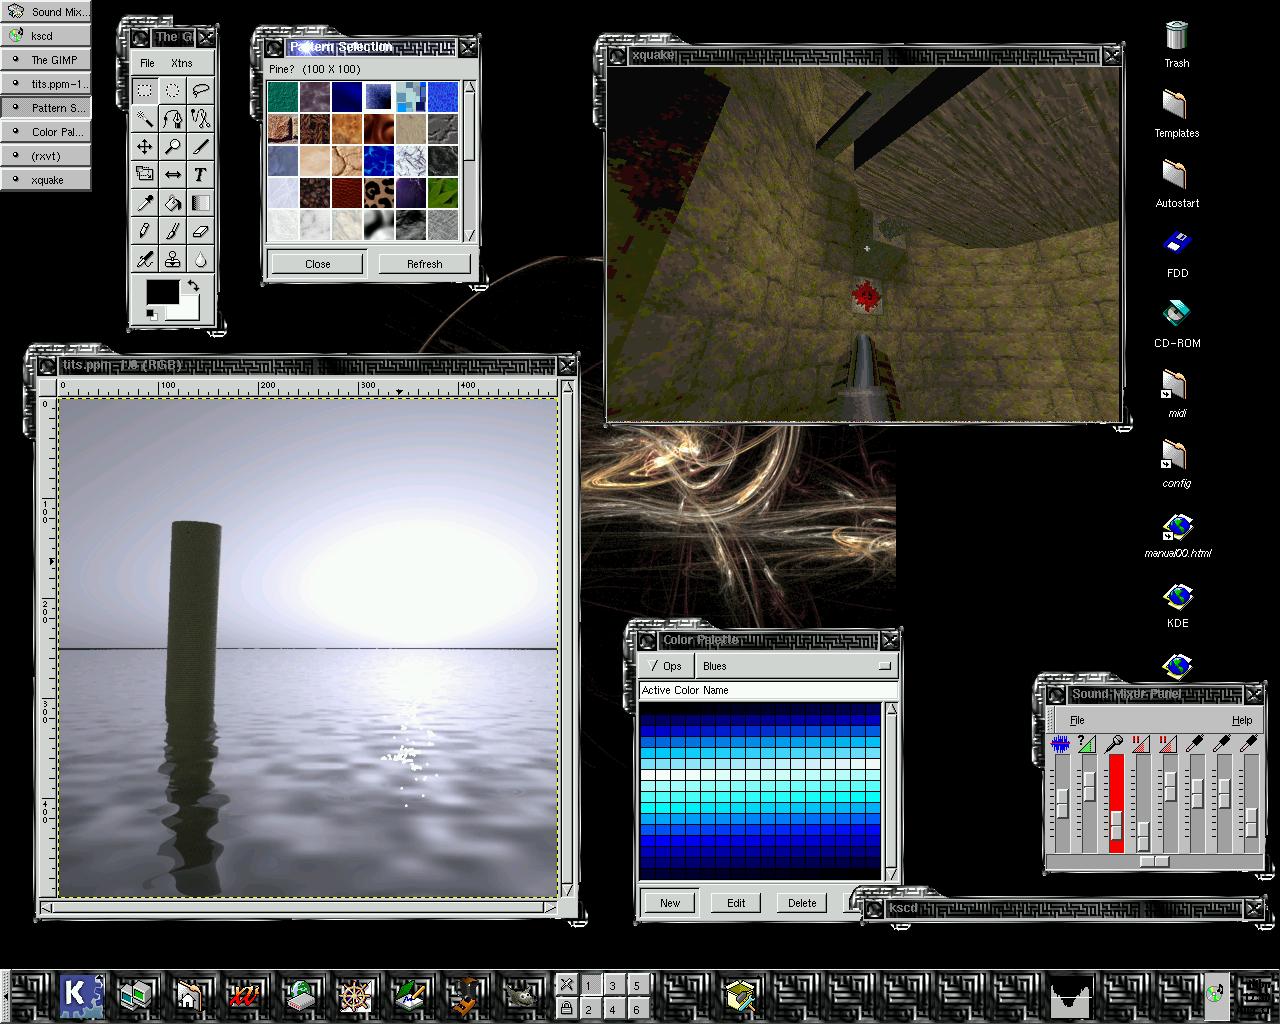Pick the Bucket Fill tool

[x=173, y=203]
